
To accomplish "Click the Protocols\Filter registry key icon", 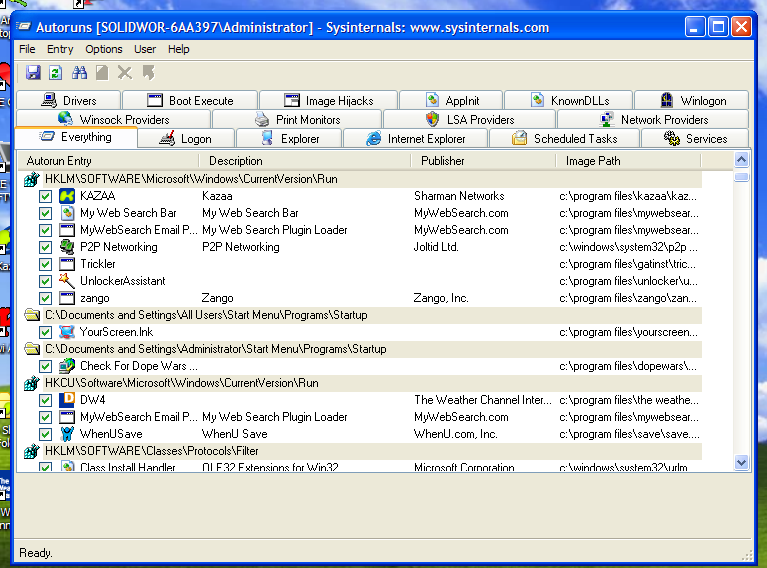I will pyautogui.click(x=32, y=451).
